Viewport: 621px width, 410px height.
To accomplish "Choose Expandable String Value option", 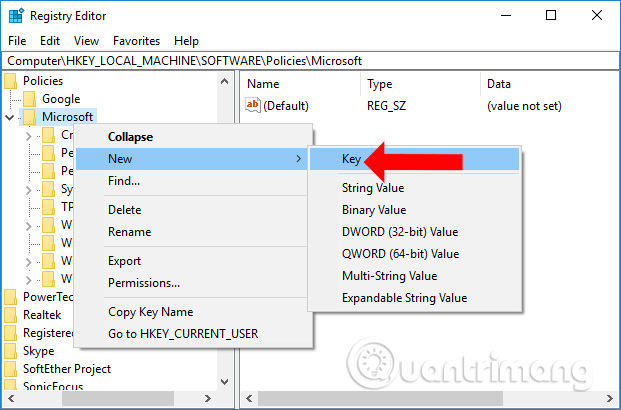I will tap(404, 297).
